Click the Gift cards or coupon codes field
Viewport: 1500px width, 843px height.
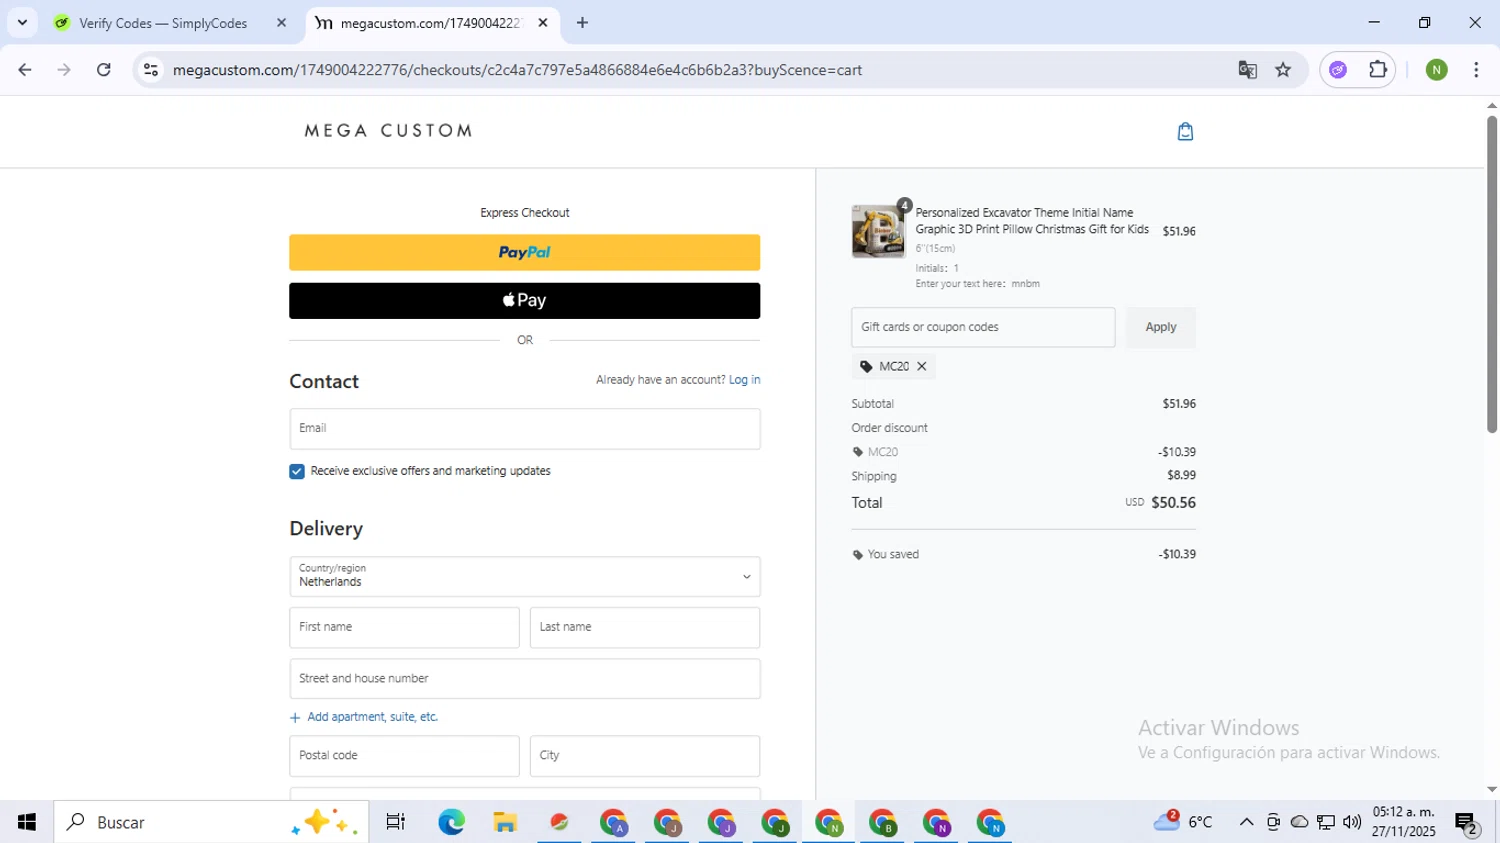[x=983, y=327]
